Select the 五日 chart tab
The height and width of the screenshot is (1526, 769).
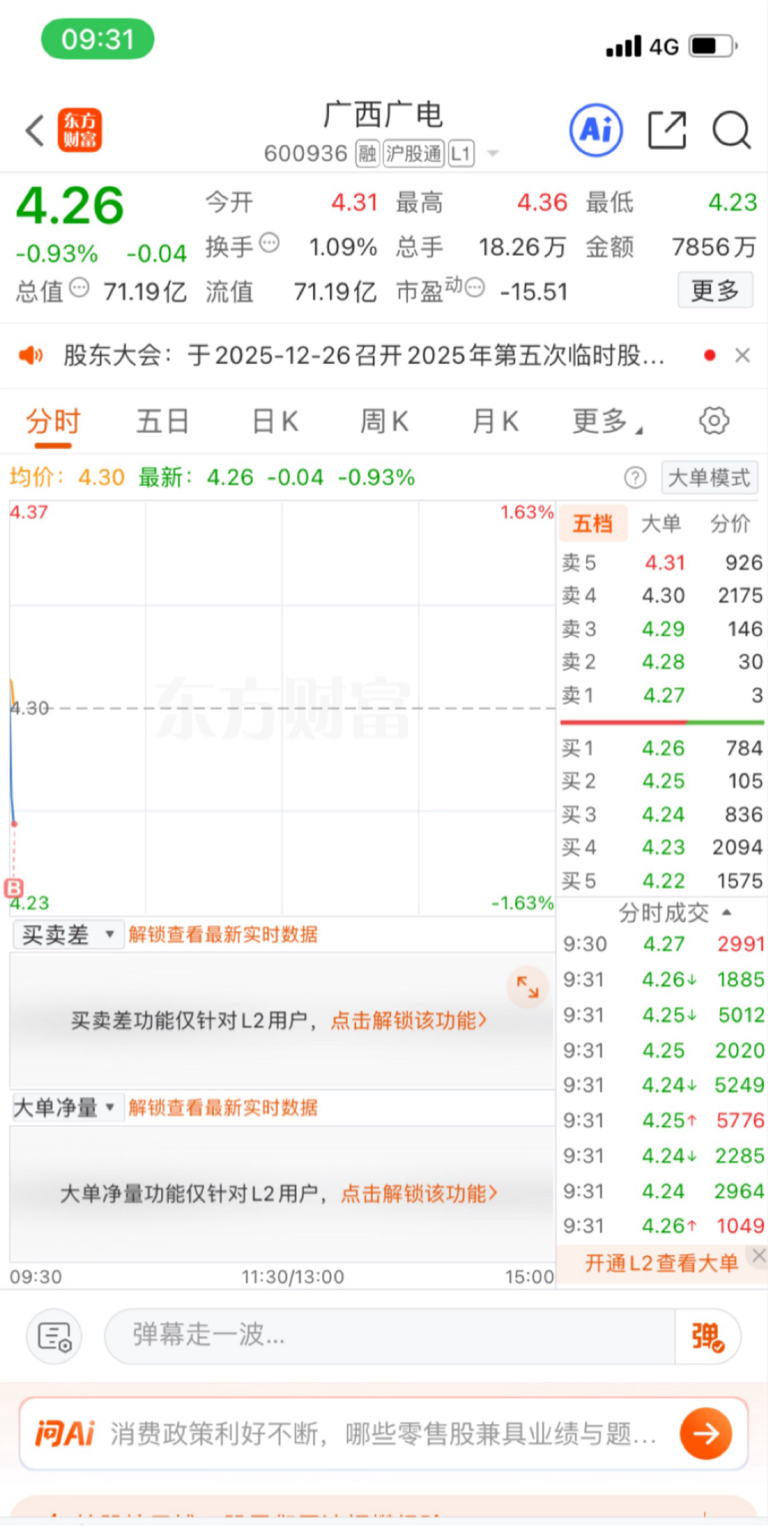(163, 422)
